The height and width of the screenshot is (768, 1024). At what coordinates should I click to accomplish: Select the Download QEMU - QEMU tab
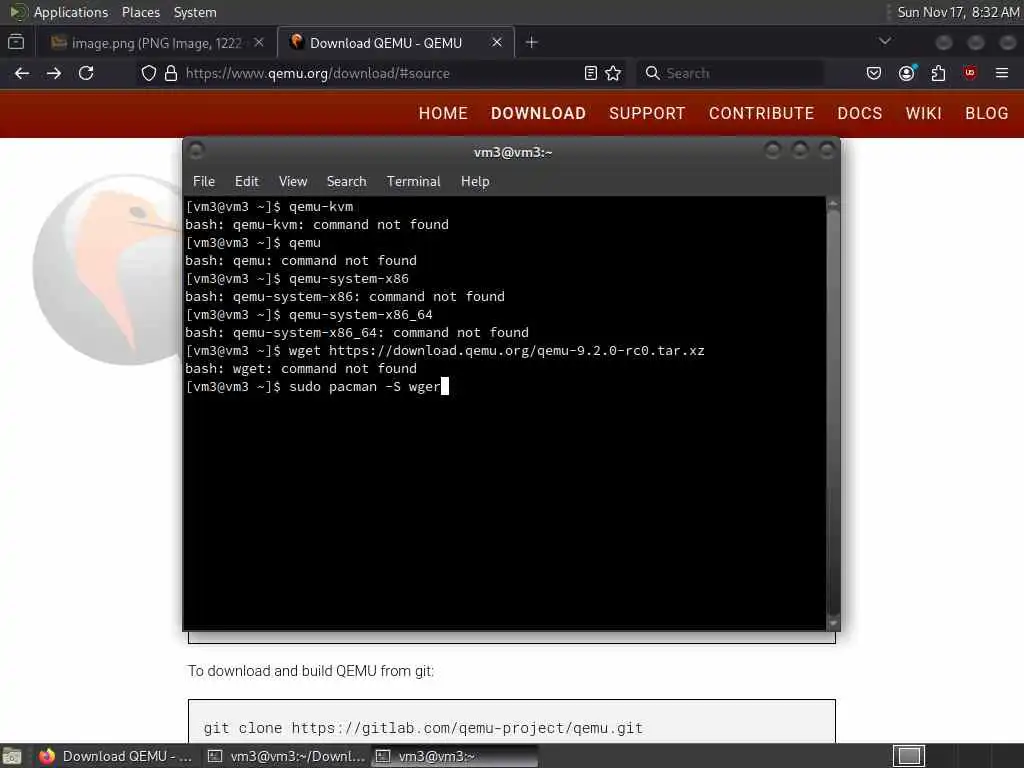tap(396, 43)
